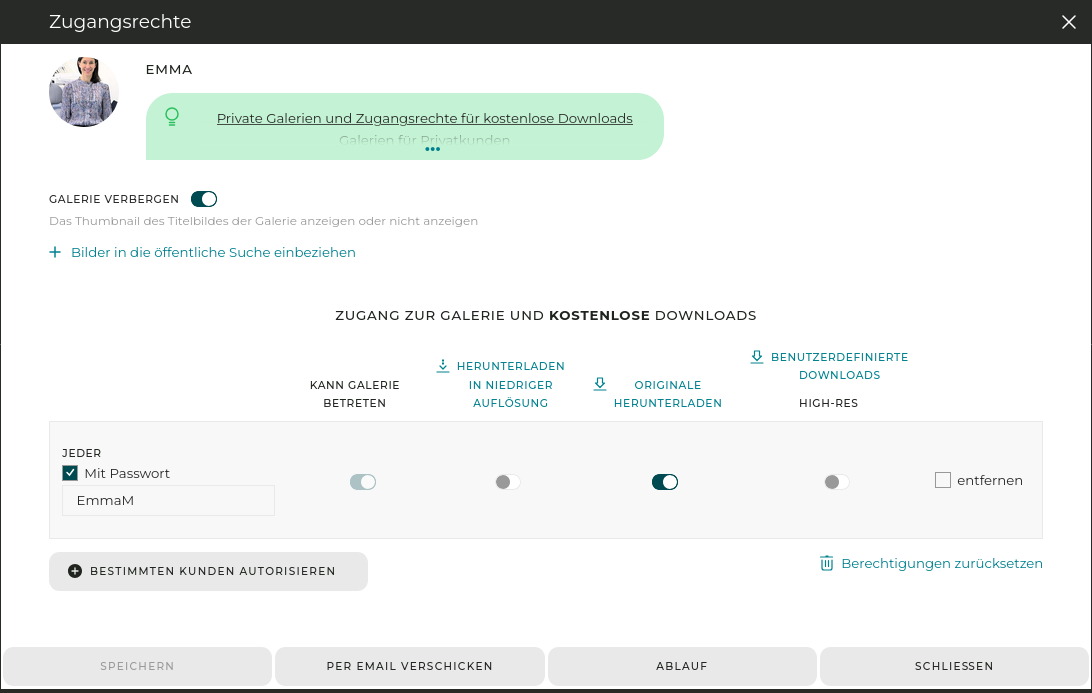
Task: Click the download icon for Originale herunterladen
Action: [x=600, y=384]
